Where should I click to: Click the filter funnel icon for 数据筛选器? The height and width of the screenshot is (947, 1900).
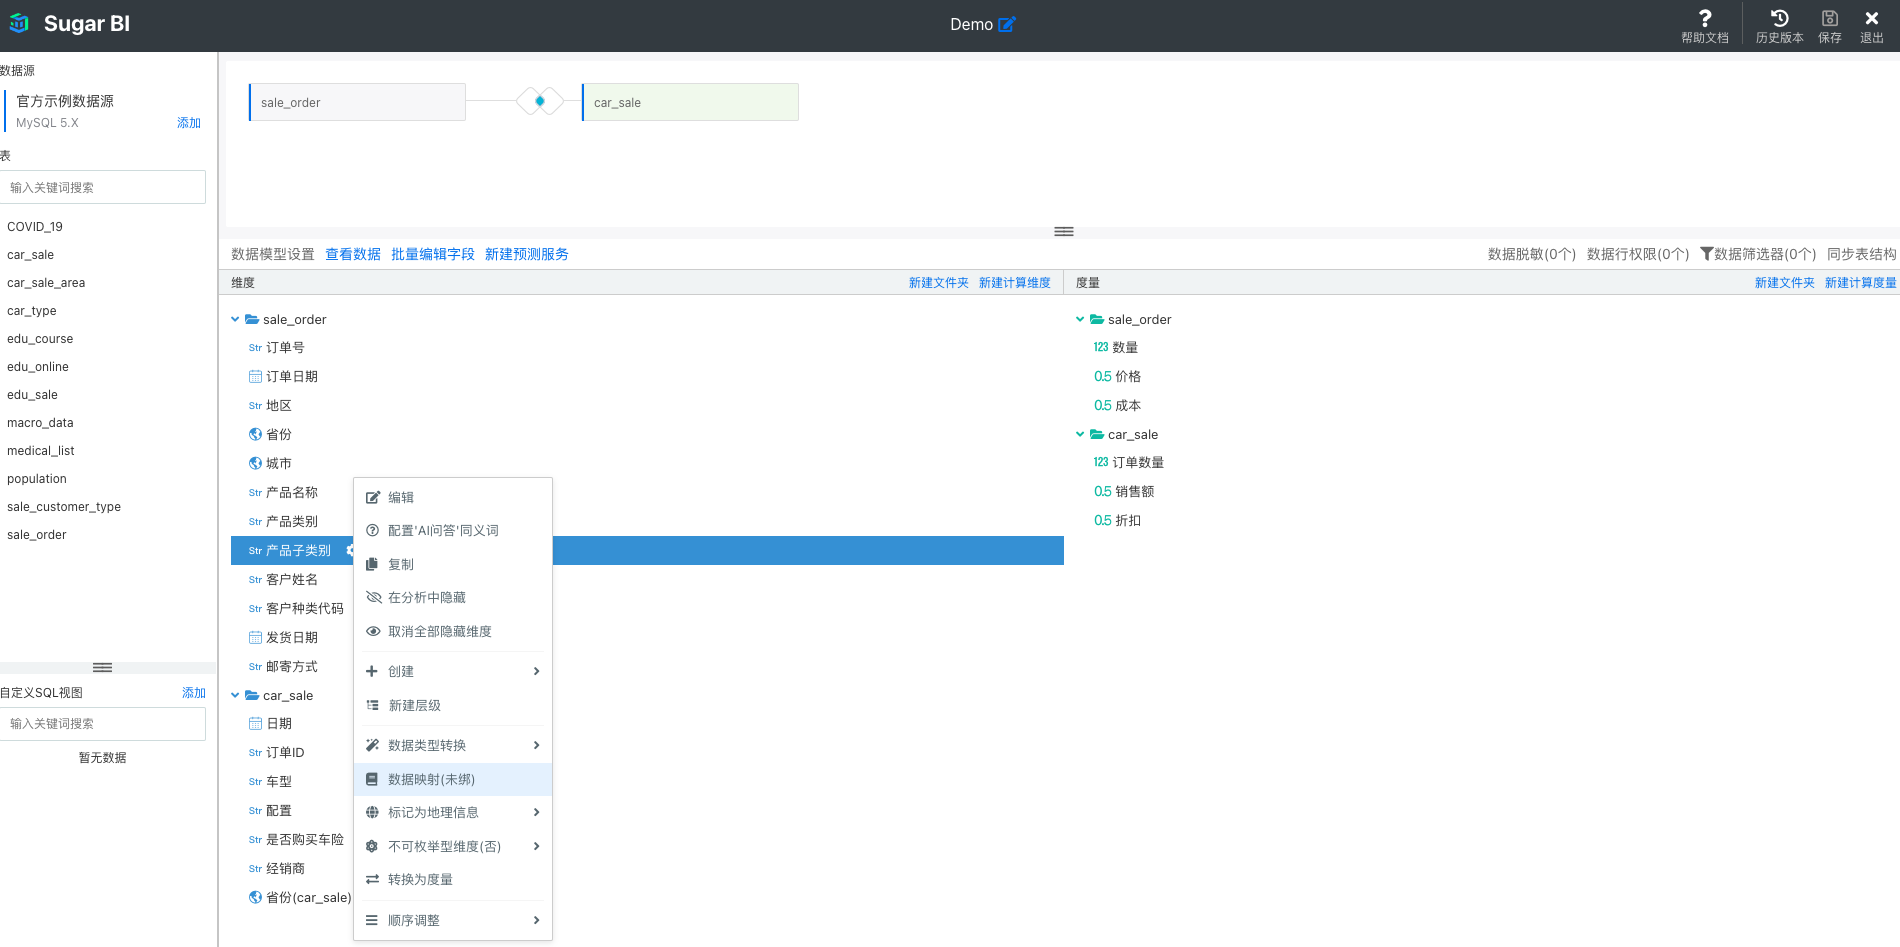click(x=1707, y=254)
